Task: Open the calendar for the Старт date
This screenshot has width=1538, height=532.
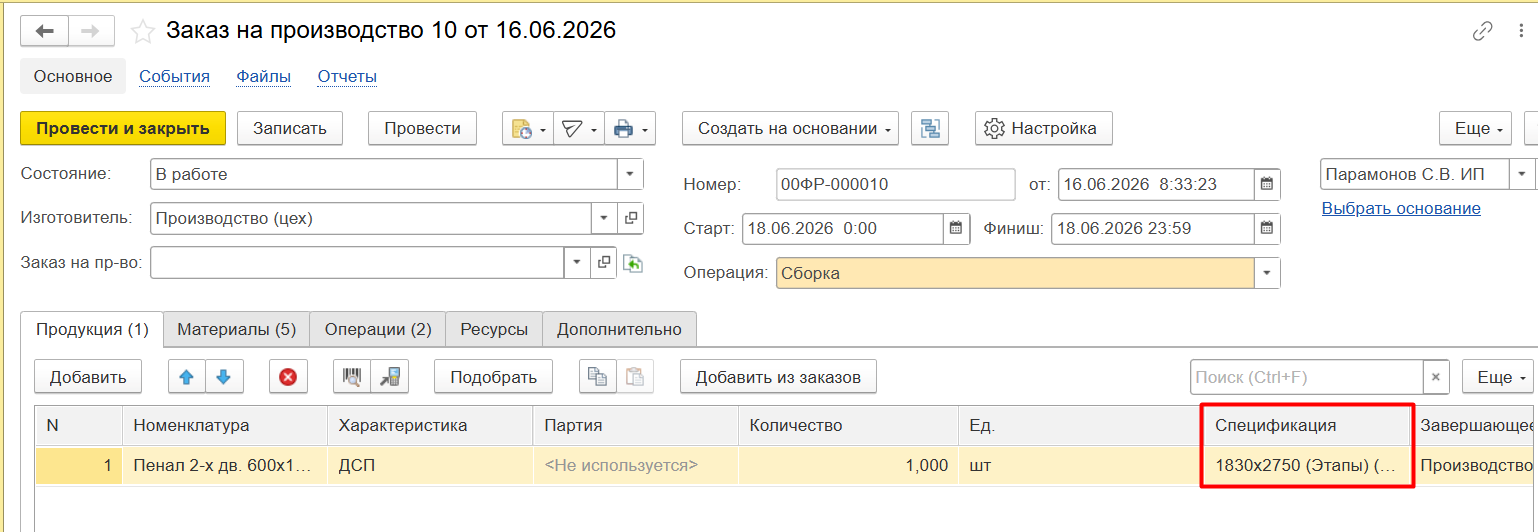Action: click(x=957, y=228)
